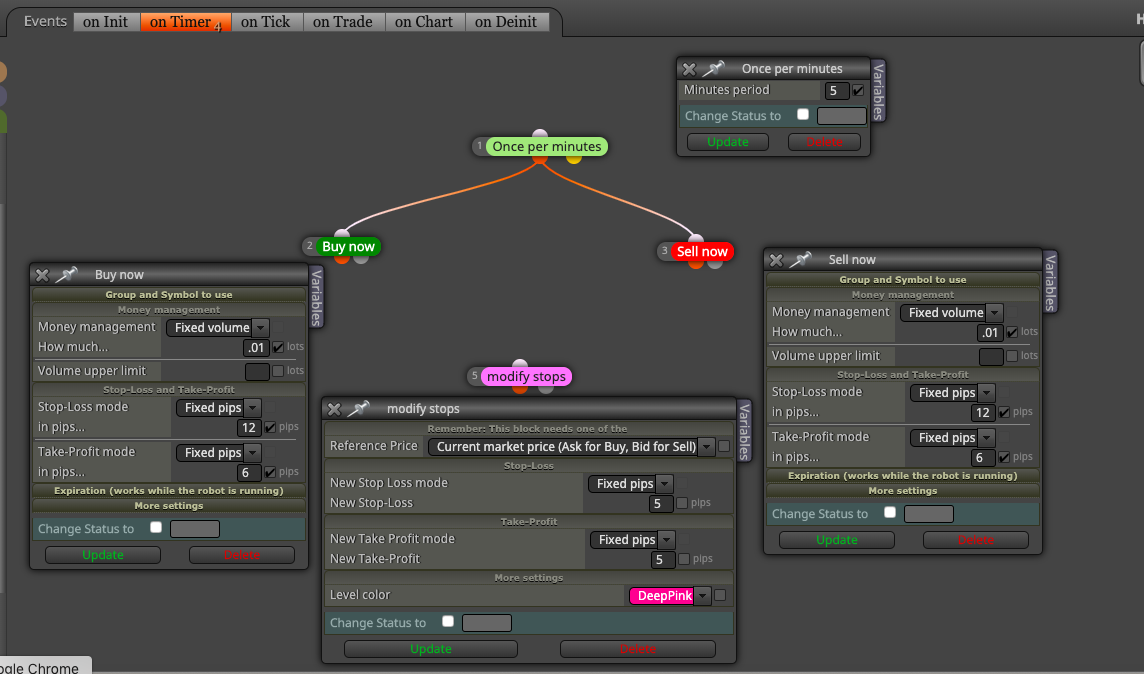Click Delete in Buy now panel

pyautogui.click(x=241, y=555)
